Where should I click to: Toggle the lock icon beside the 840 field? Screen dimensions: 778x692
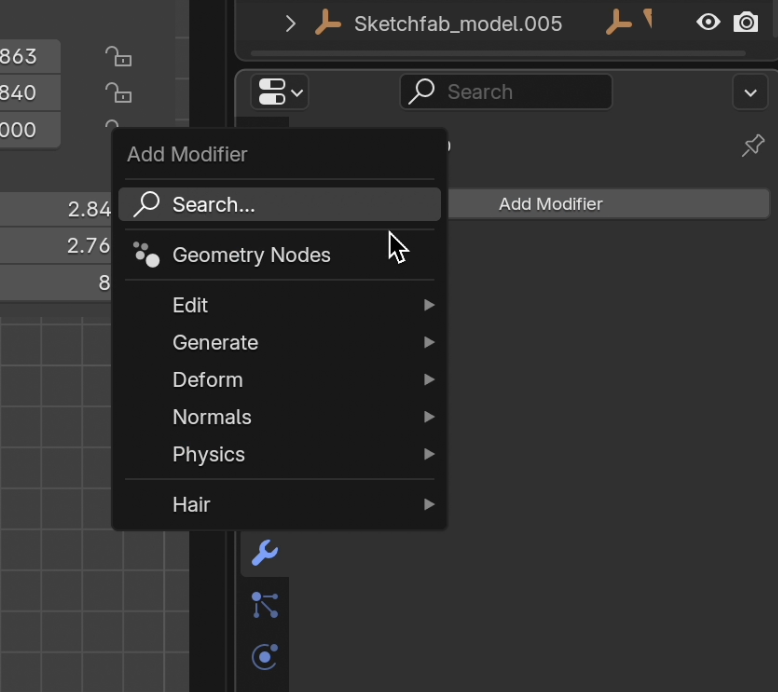(x=118, y=93)
